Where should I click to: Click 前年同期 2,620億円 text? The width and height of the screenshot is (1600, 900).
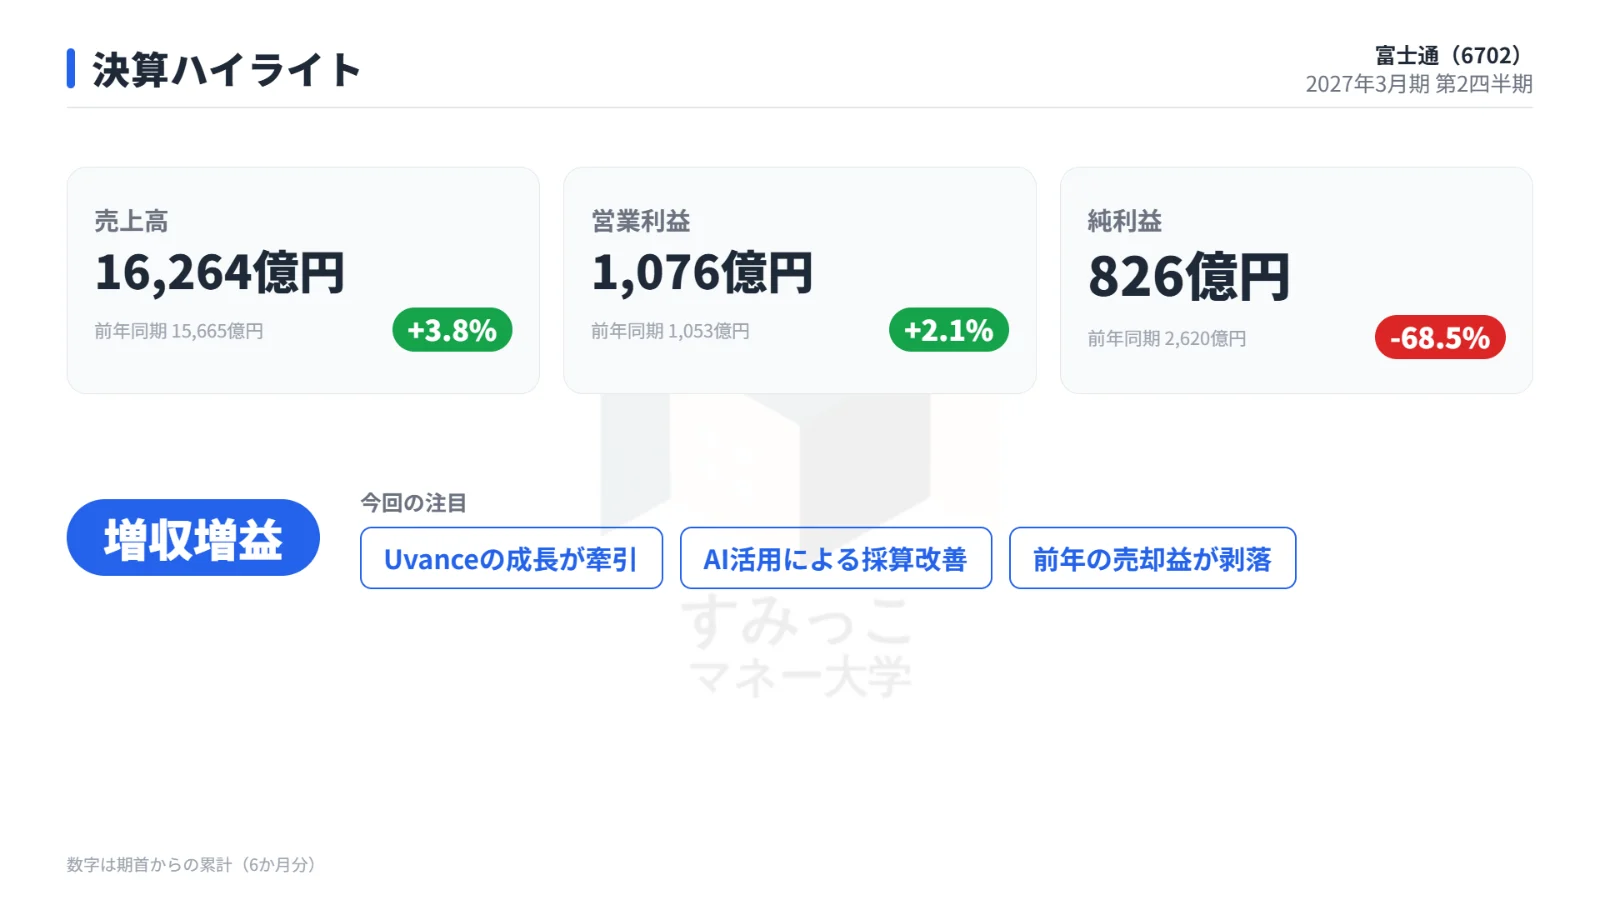pyautogui.click(x=1167, y=339)
